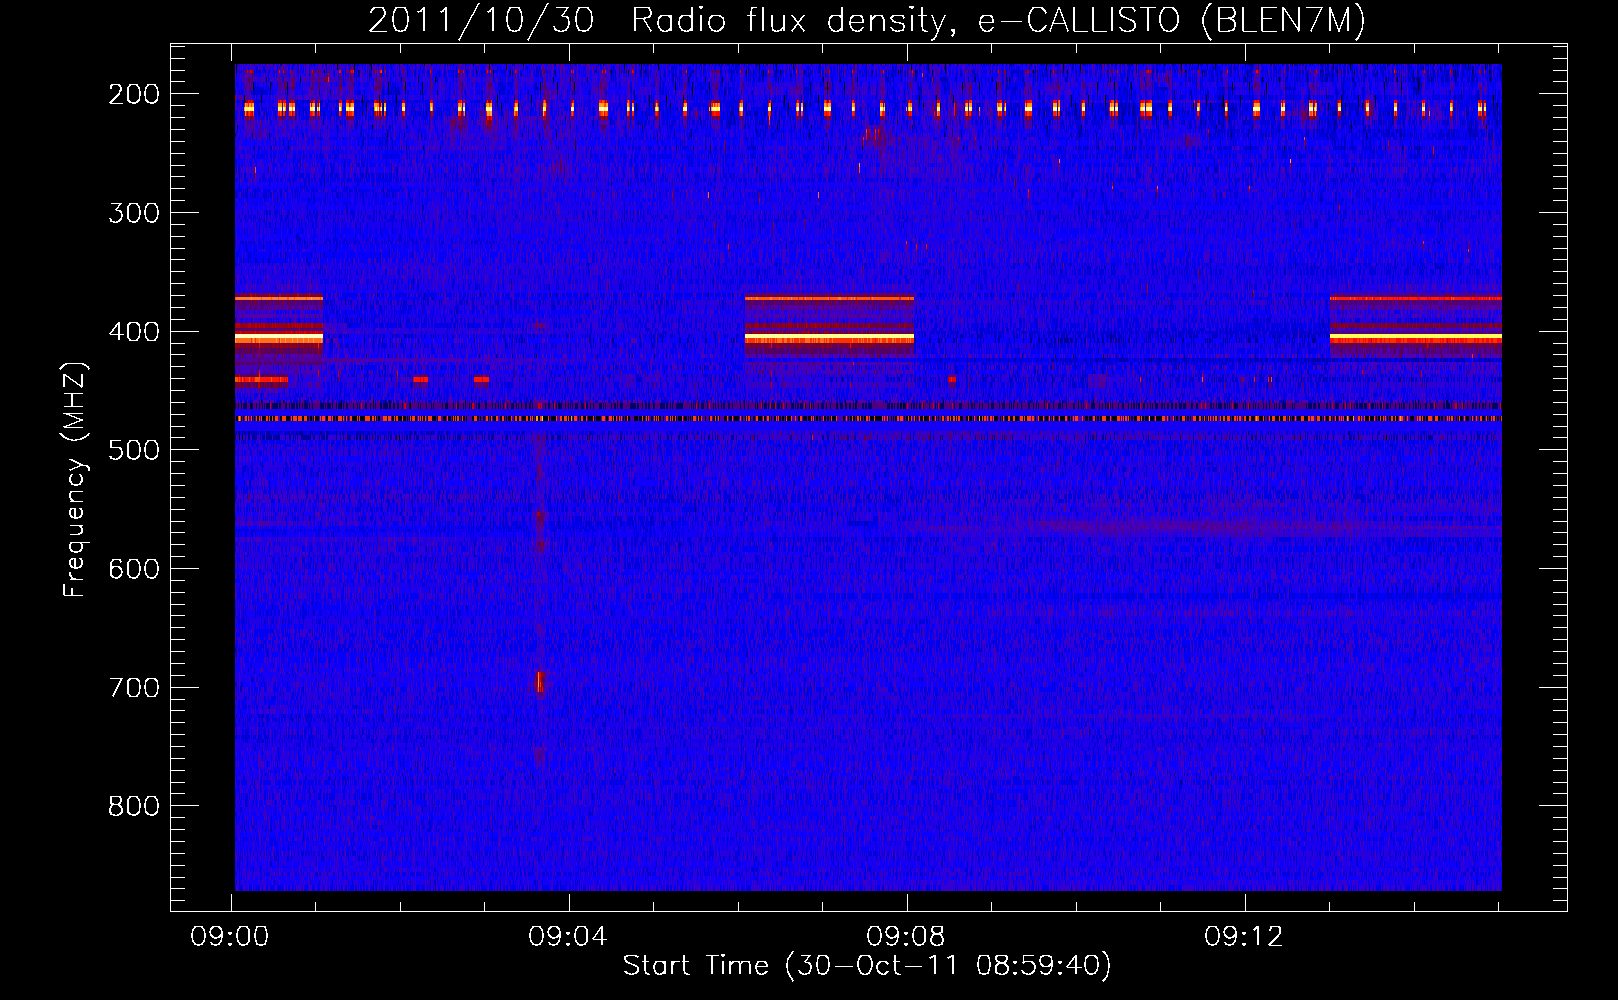Click the 600 frequency tick label
The height and width of the screenshot is (1000, 1618).
[x=134, y=569]
